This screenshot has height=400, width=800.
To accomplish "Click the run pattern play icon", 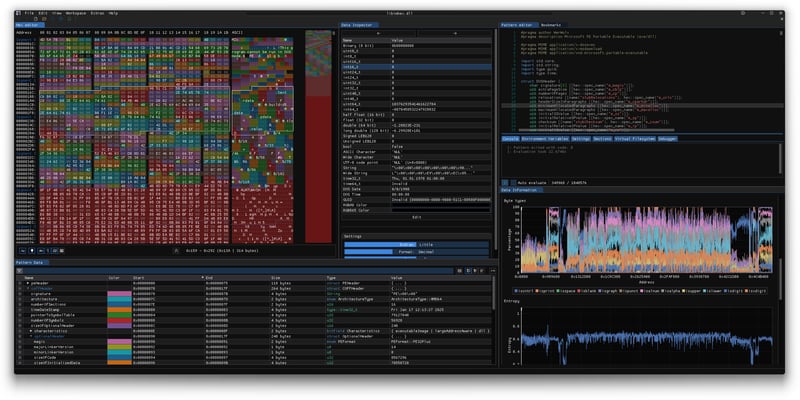I will 504,182.
